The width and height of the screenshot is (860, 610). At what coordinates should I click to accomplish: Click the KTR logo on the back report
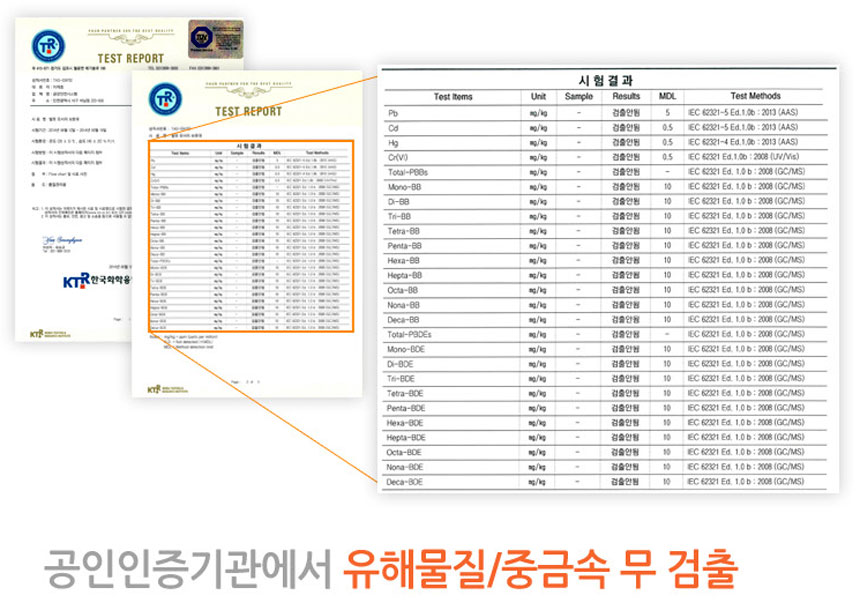pos(47,45)
